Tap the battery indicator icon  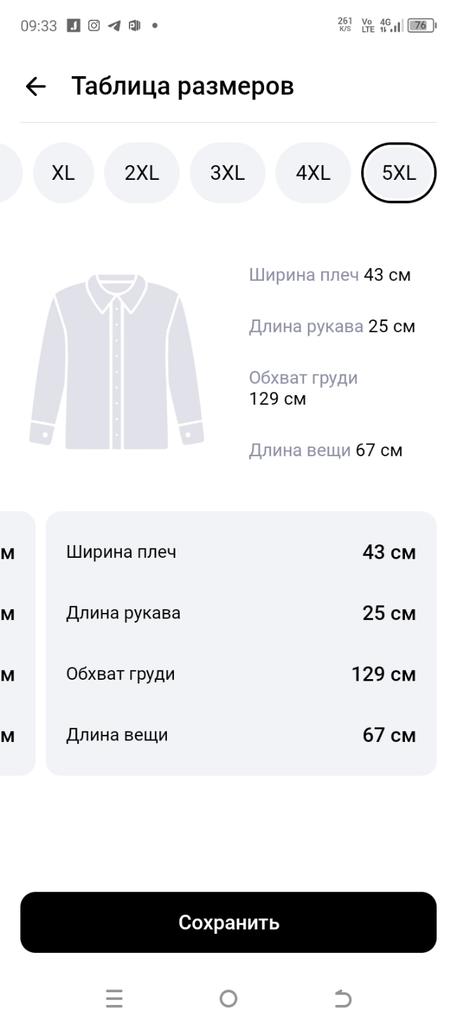coord(421,25)
